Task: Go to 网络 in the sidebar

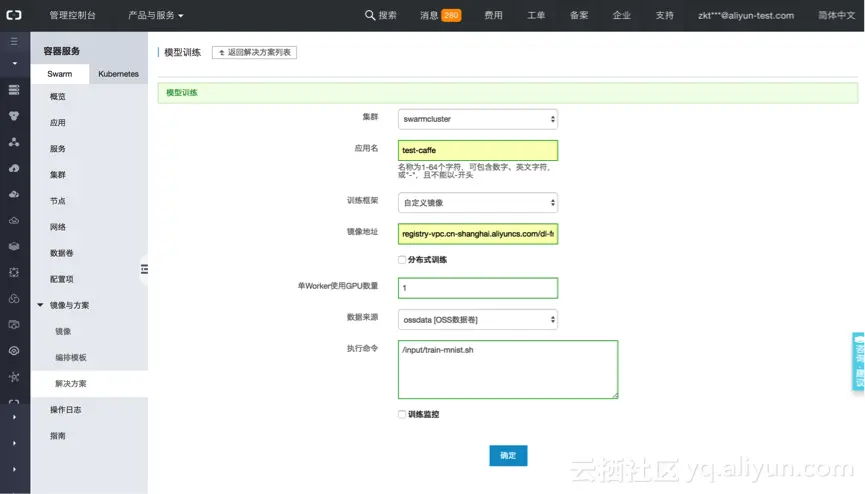Action: [57, 227]
